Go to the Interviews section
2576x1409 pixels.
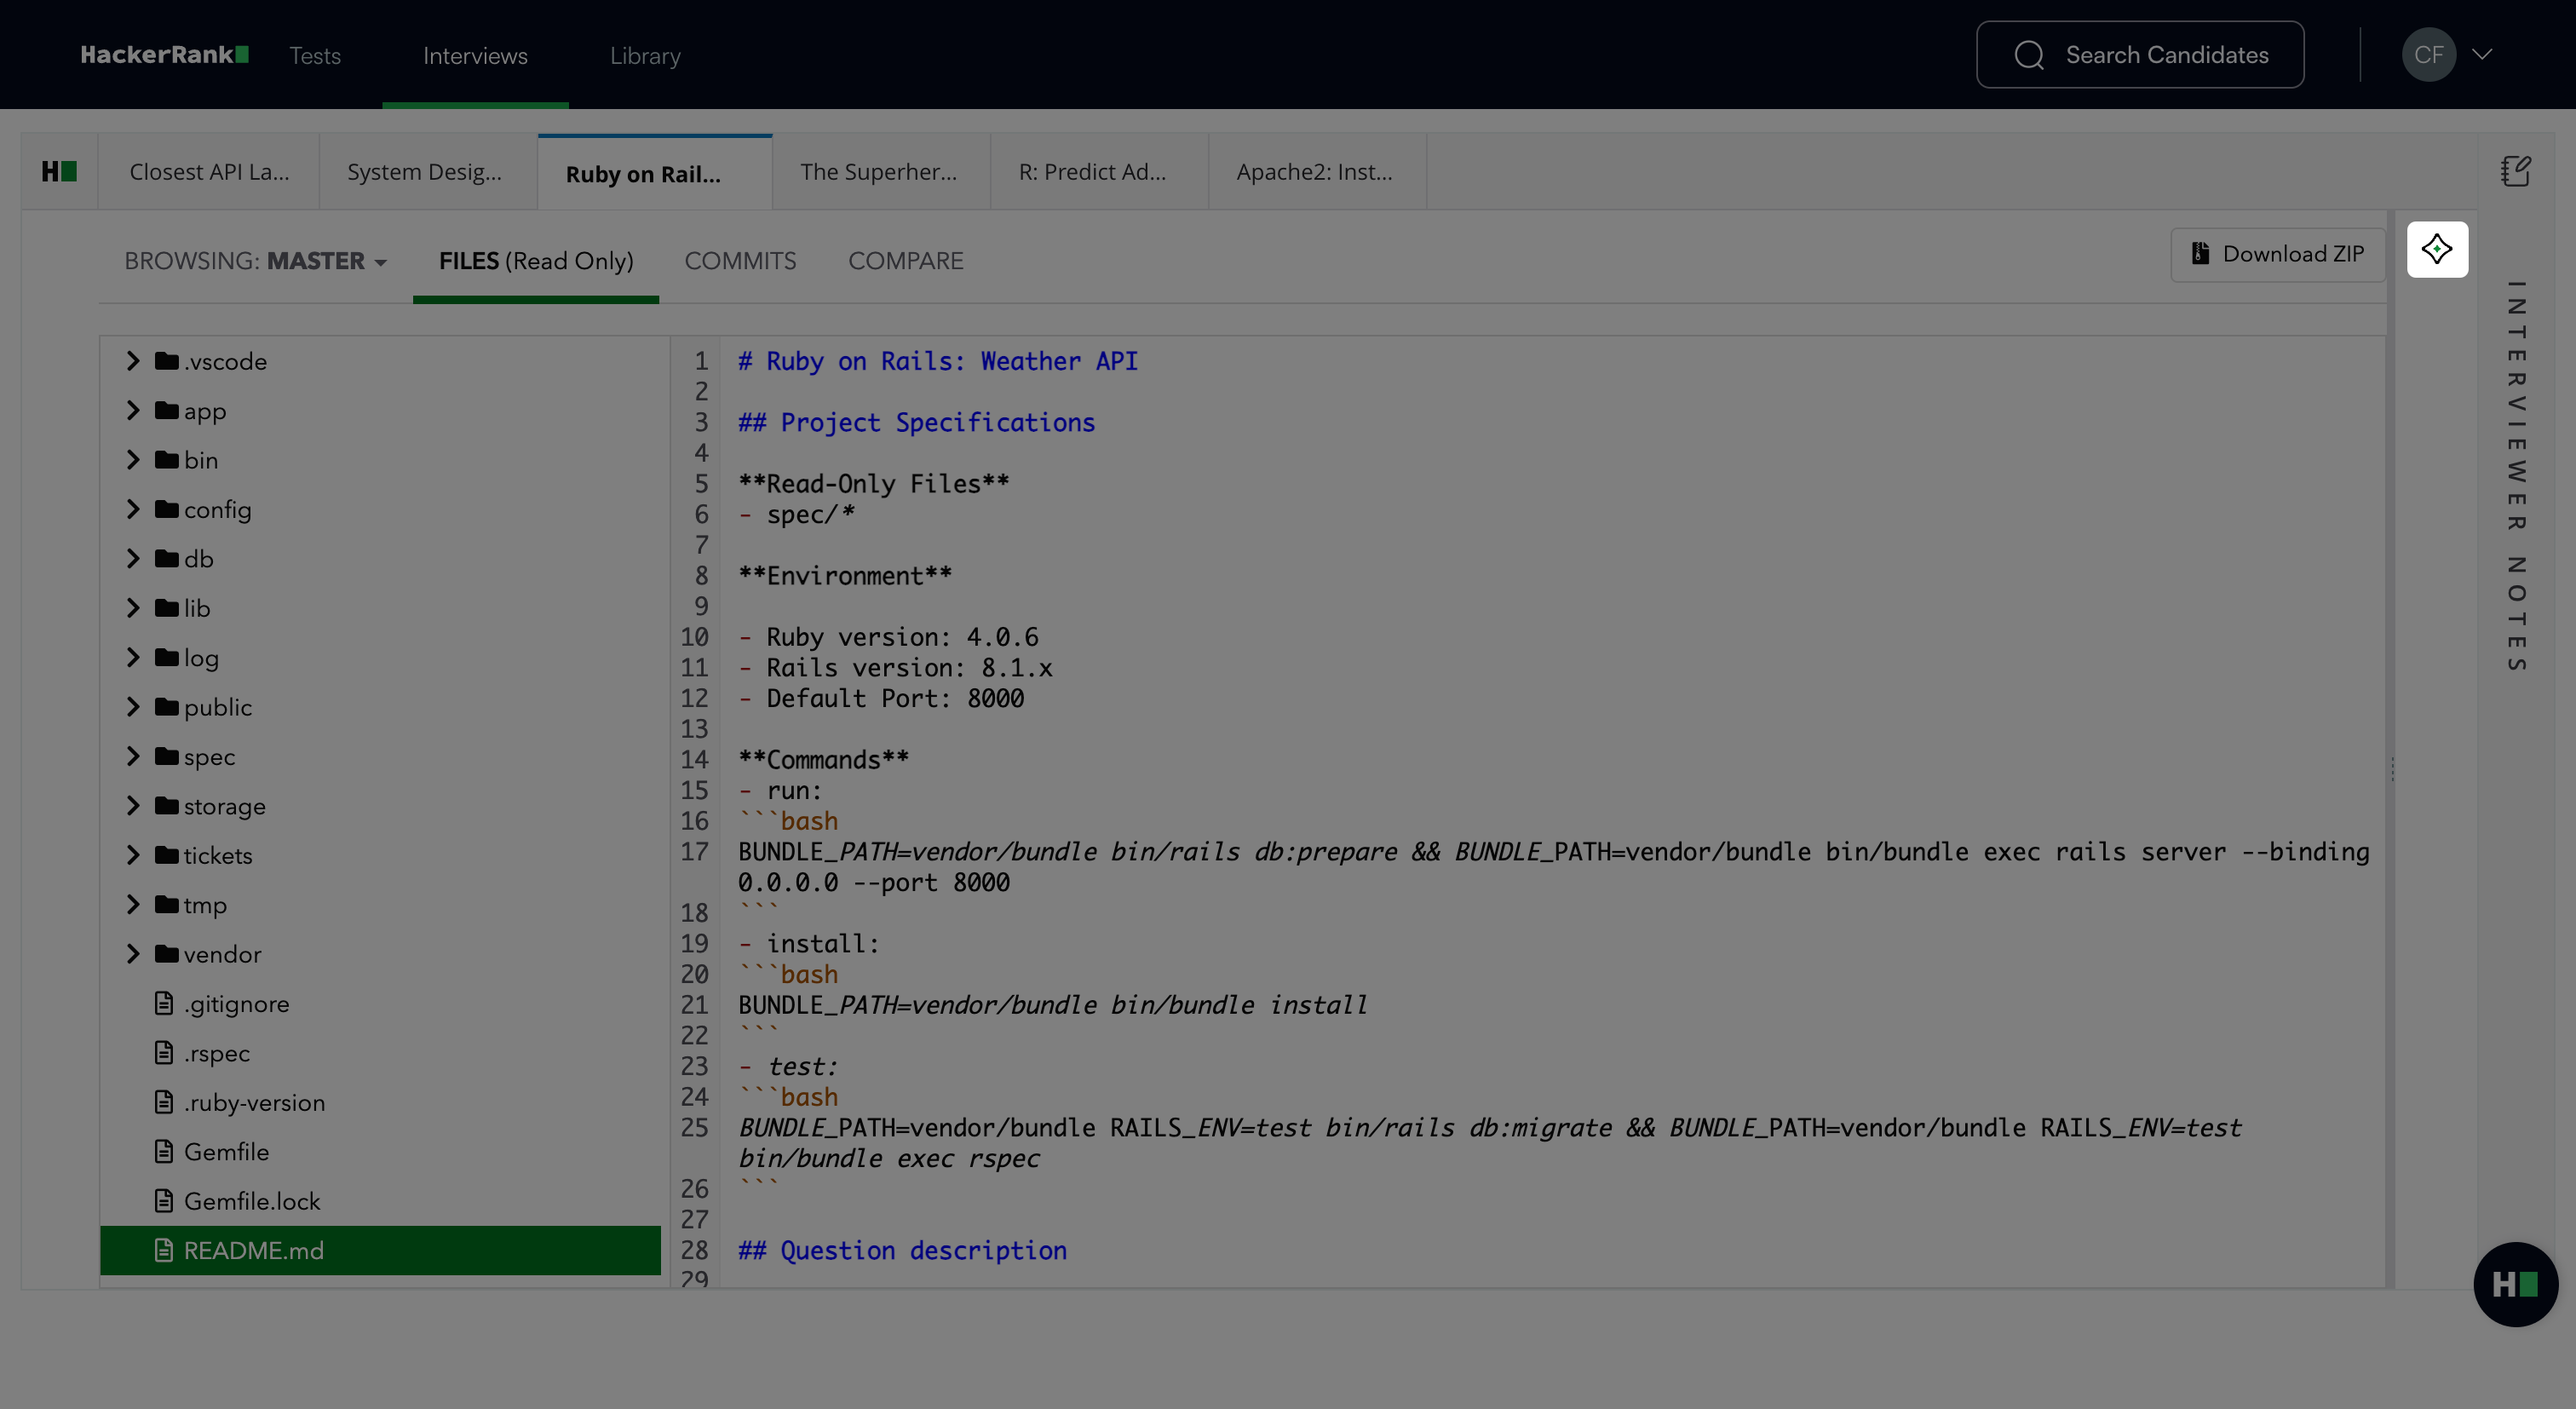[x=475, y=56]
